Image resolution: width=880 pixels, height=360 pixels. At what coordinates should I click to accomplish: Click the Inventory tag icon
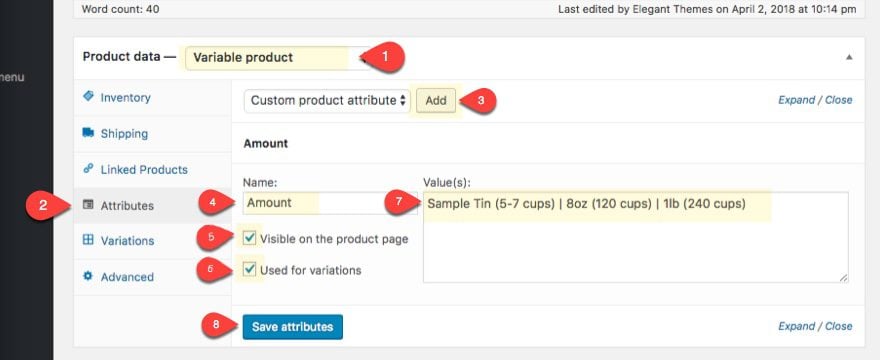(88, 97)
